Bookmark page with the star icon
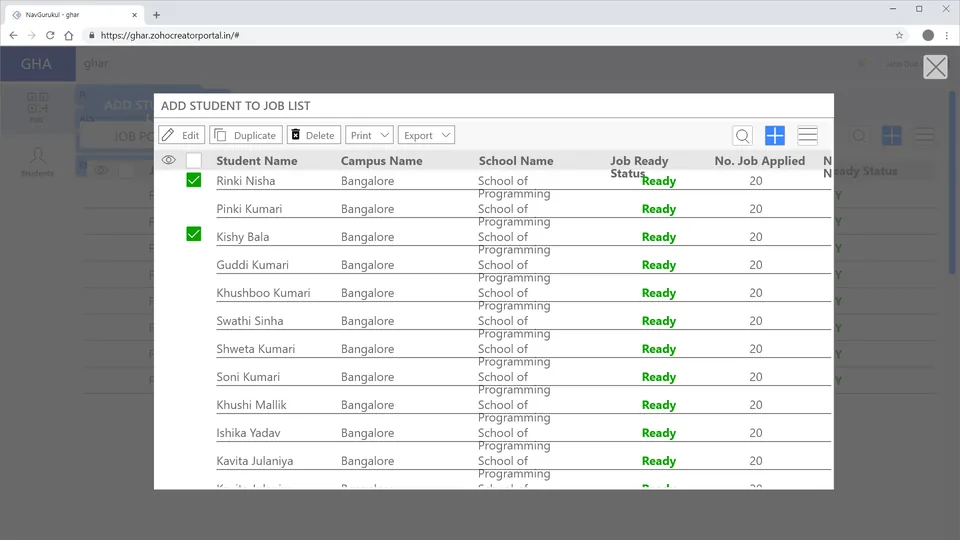The image size is (960, 540). pos(899,35)
